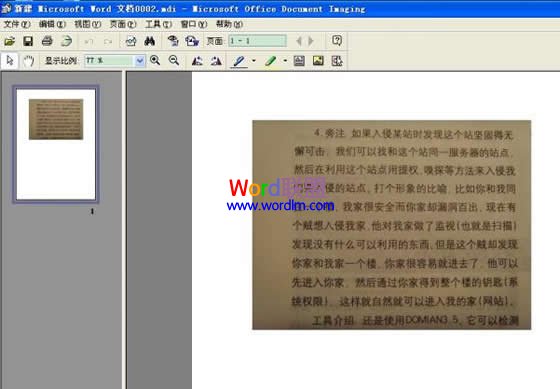Click the Insert Text Box icon

(299, 61)
